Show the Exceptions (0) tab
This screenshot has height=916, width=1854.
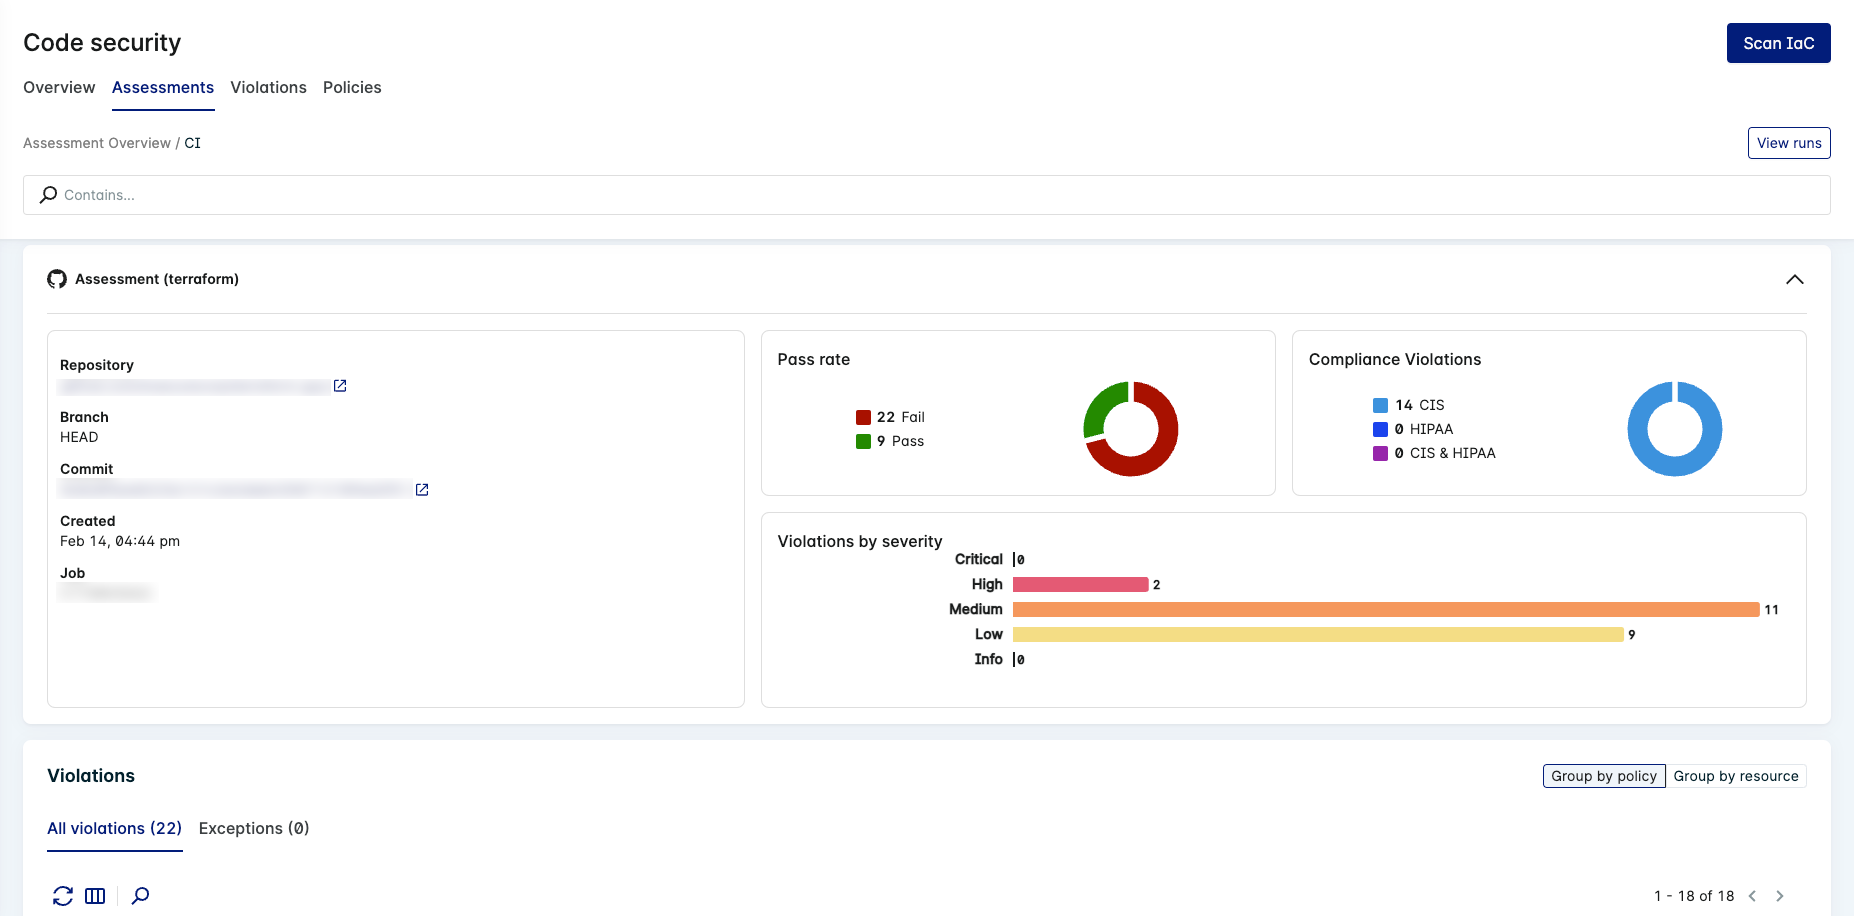click(x=254, y=828)
